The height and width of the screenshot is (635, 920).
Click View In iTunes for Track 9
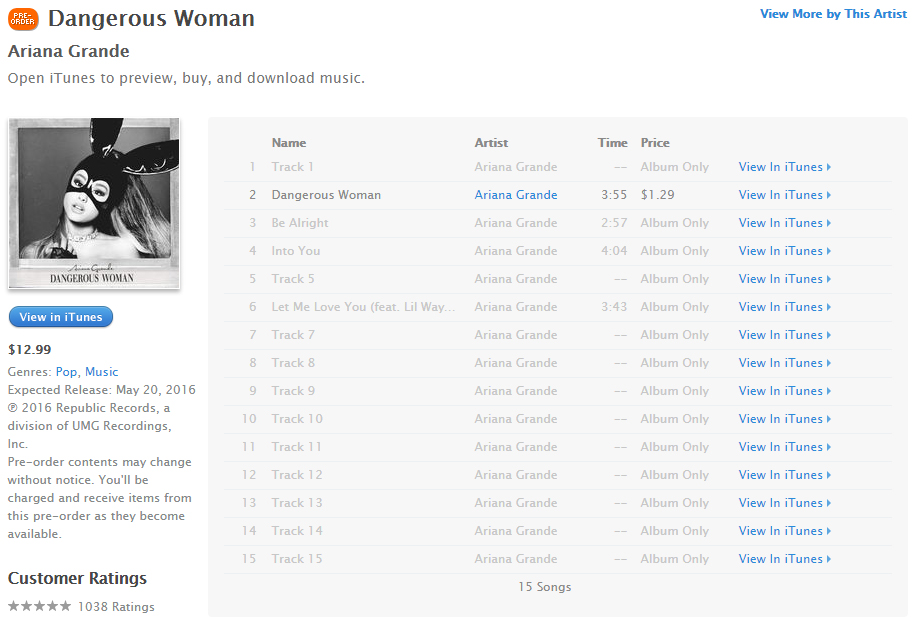pyautogui.click(x=784, y=391)
